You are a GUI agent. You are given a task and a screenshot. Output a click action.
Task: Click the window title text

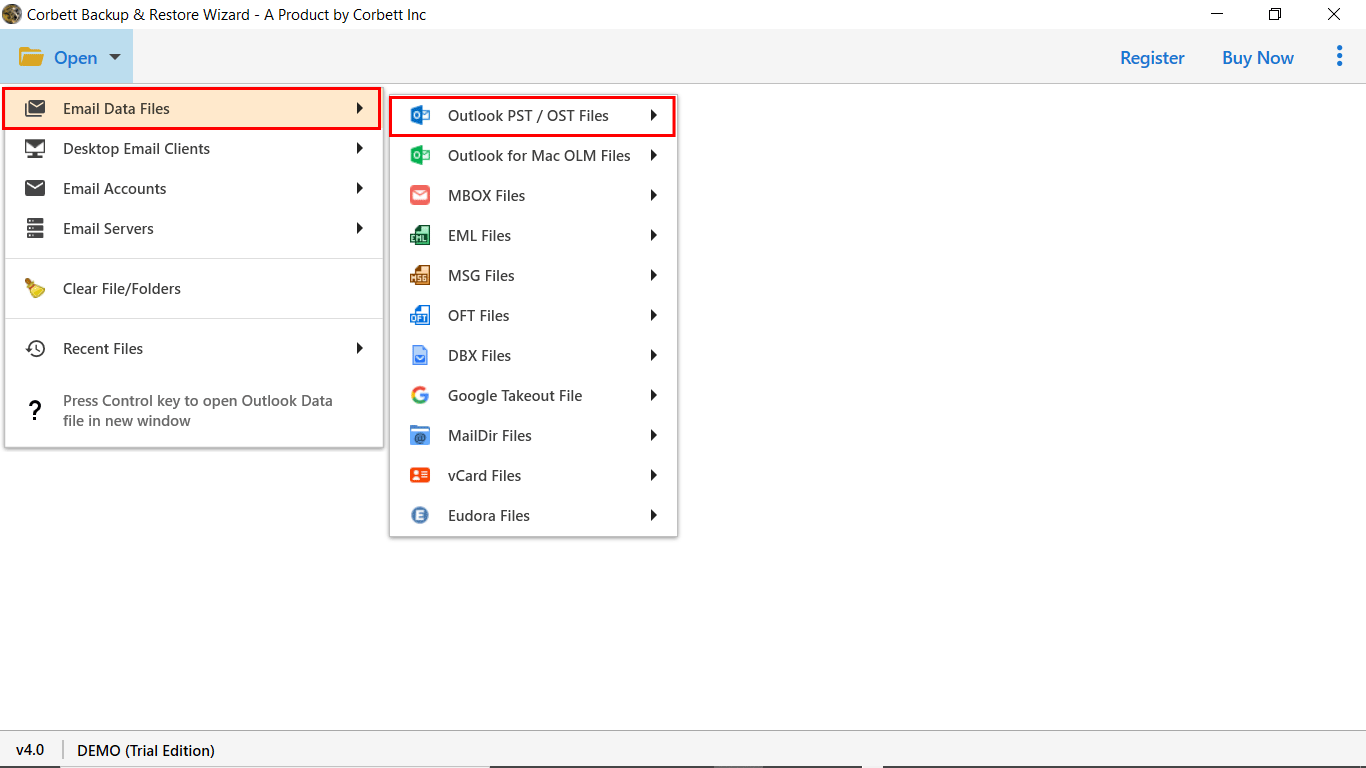coord(227,15)
